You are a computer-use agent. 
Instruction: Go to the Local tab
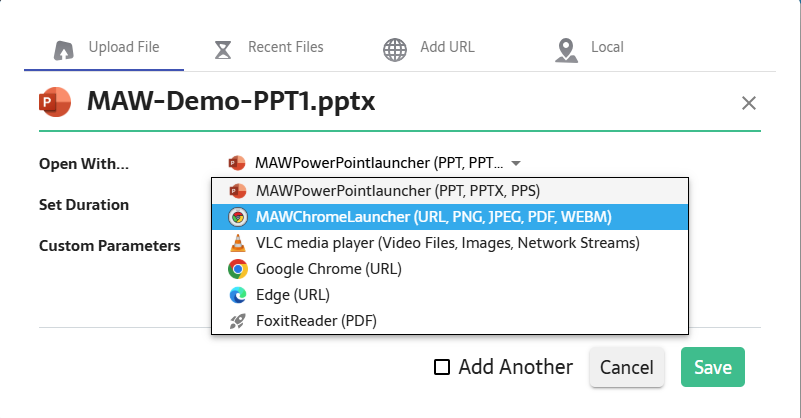click(x=607, y=47)
